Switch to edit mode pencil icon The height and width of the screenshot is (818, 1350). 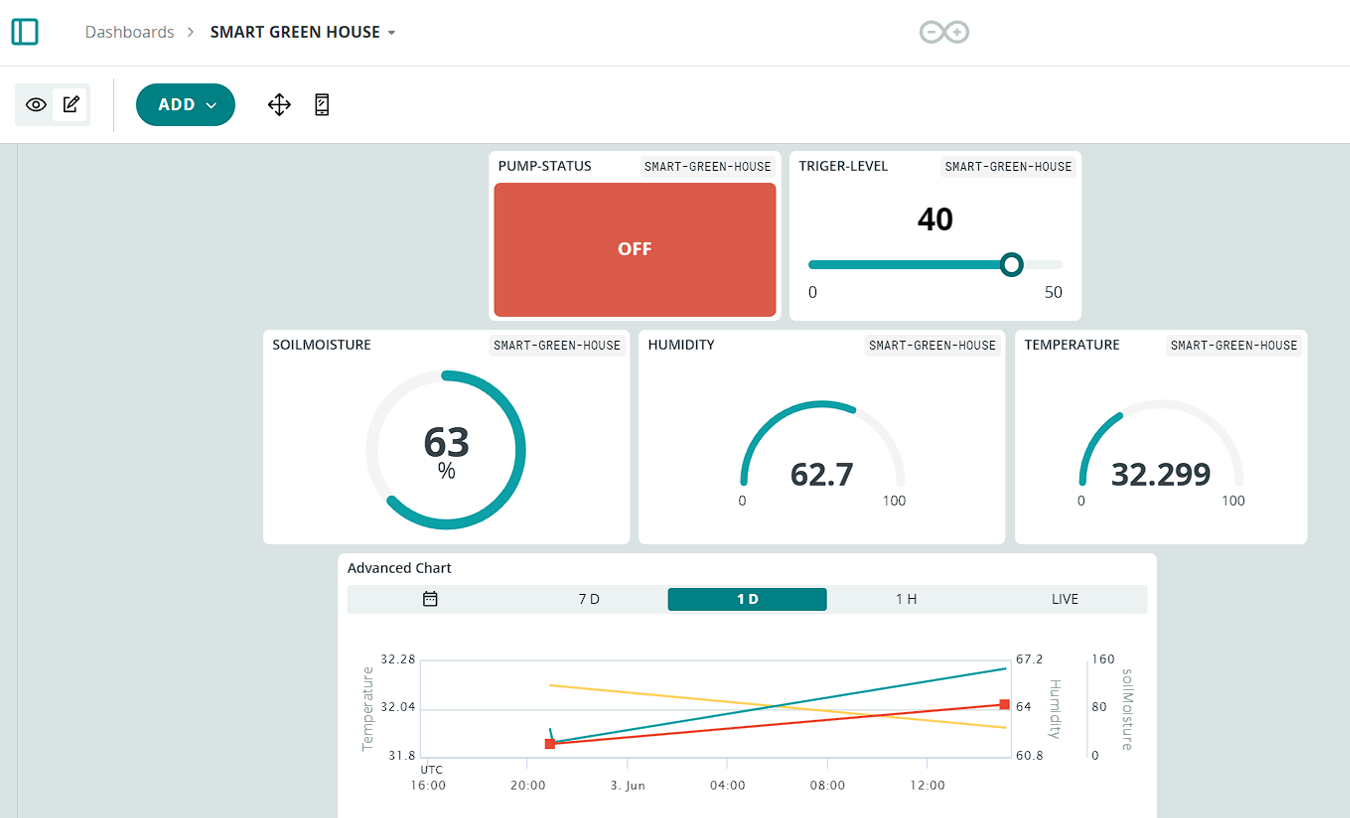click(x=71, y=104)
